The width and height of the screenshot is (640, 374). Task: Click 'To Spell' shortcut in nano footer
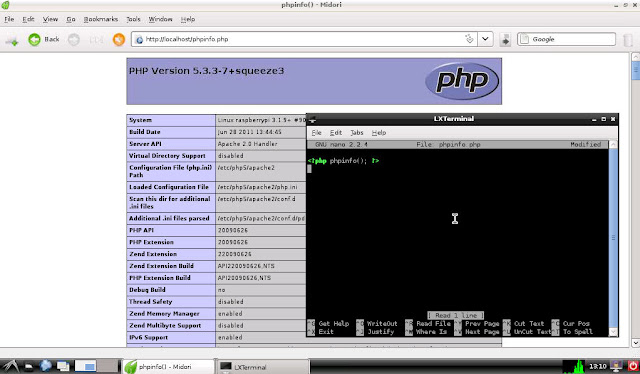(x=578, y=332)
